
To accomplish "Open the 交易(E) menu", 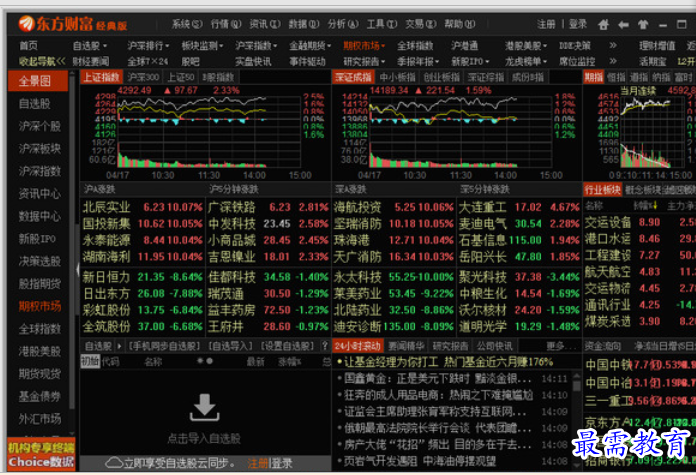I will 421,24.
